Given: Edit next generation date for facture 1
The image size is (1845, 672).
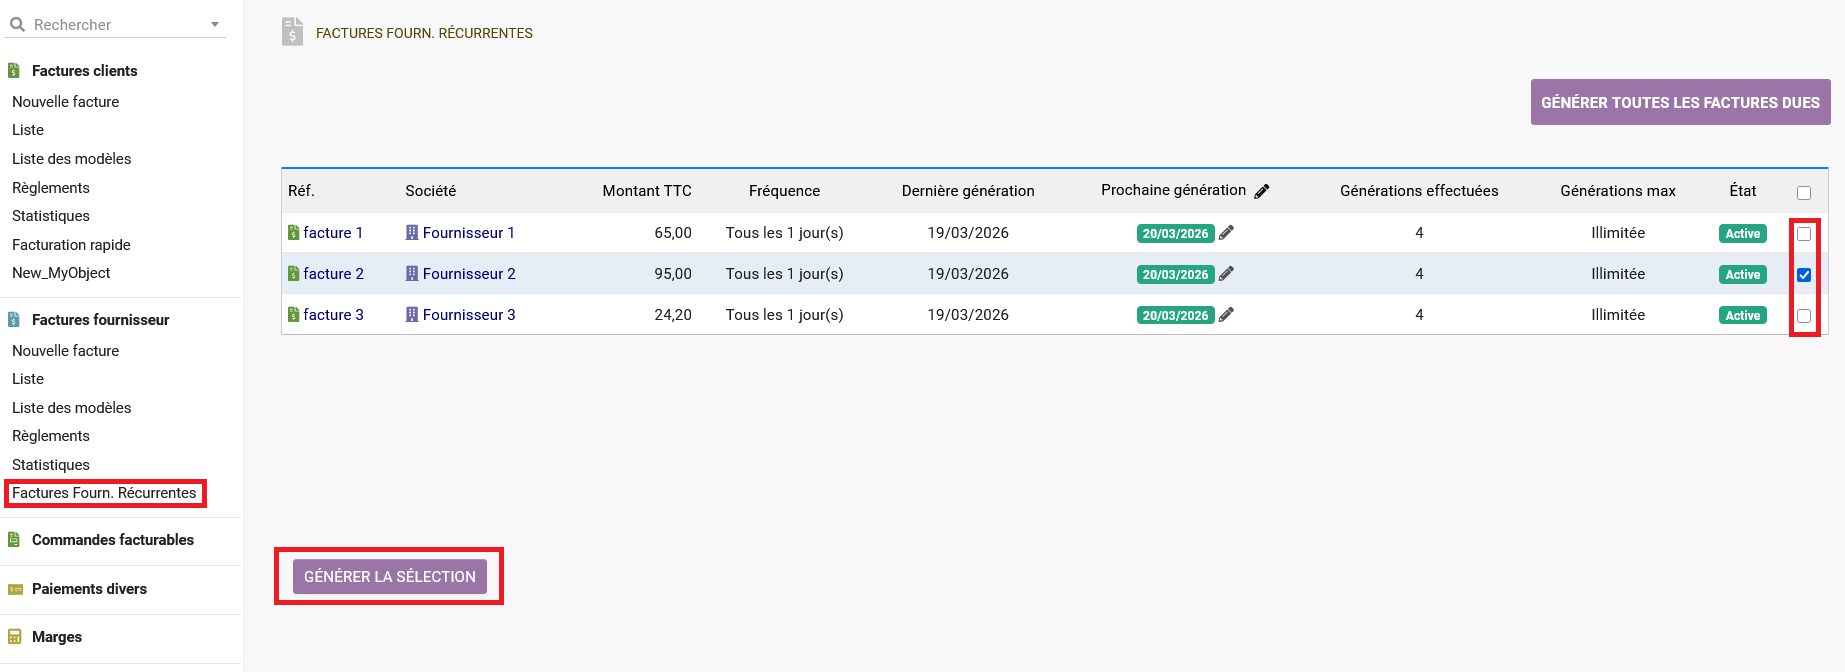Looking at the screenshot, I should (x=1226, y=233).
